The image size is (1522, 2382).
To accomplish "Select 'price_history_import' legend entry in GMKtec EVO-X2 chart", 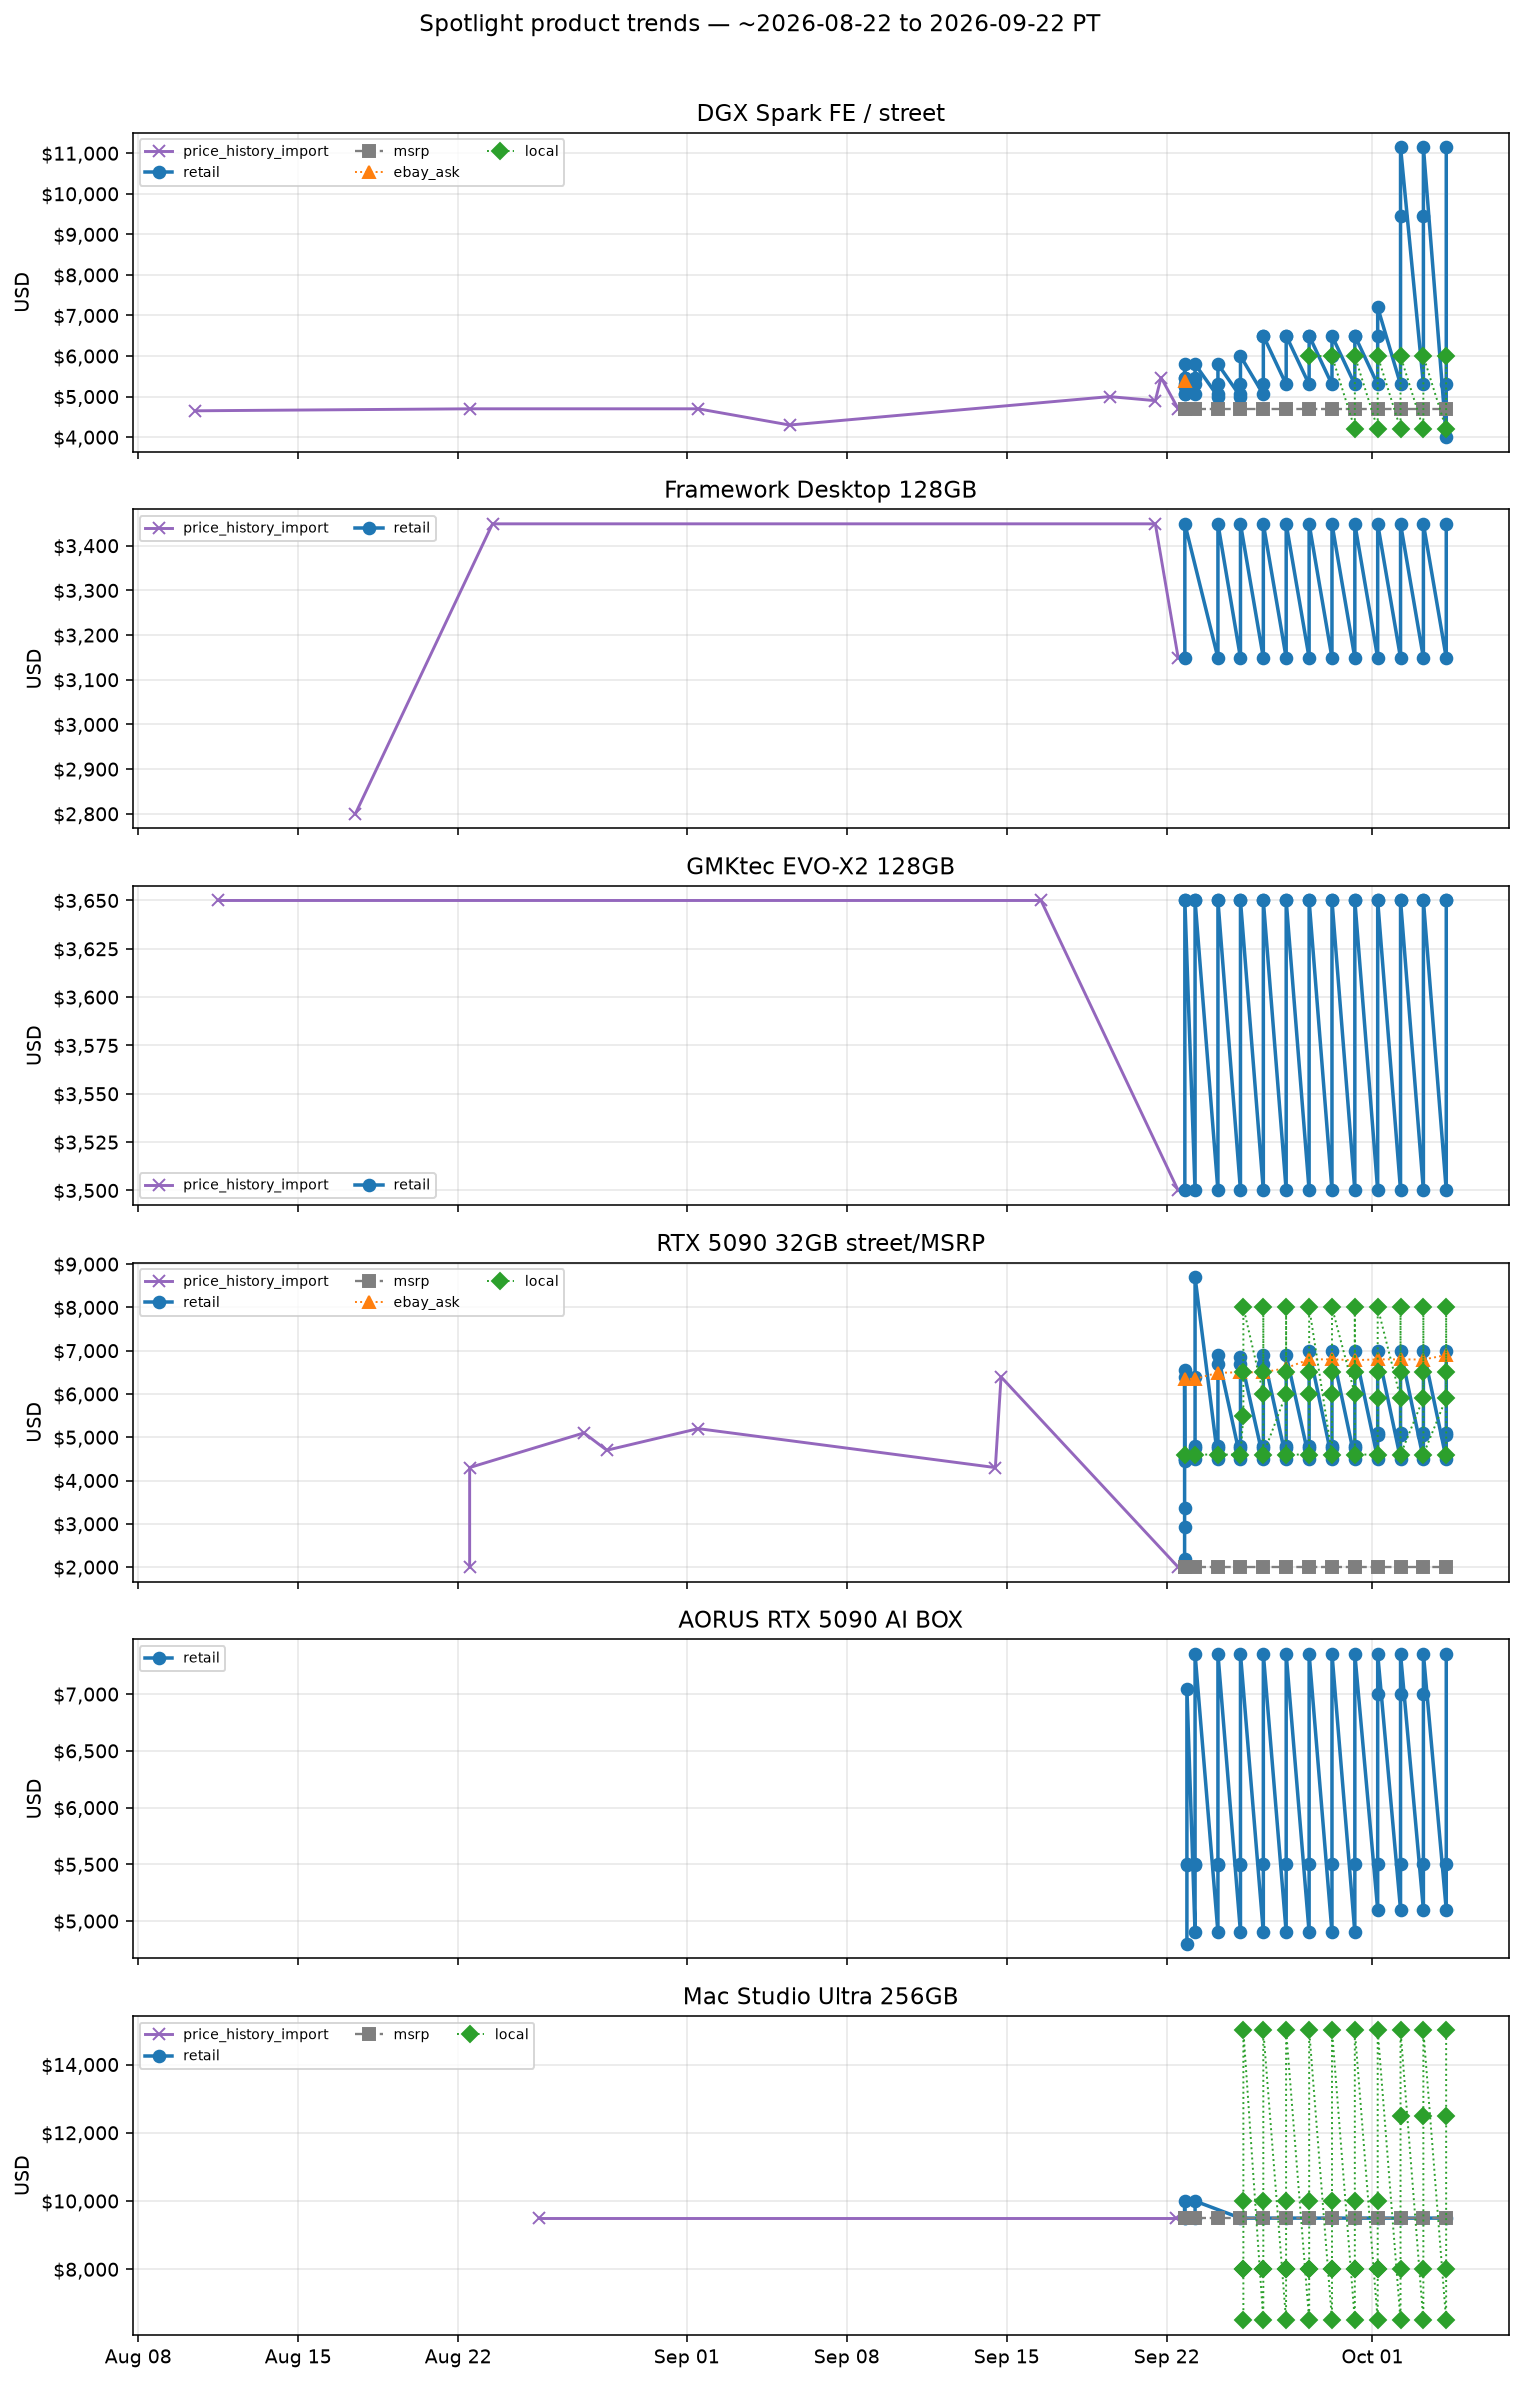I will (236, 1185).
